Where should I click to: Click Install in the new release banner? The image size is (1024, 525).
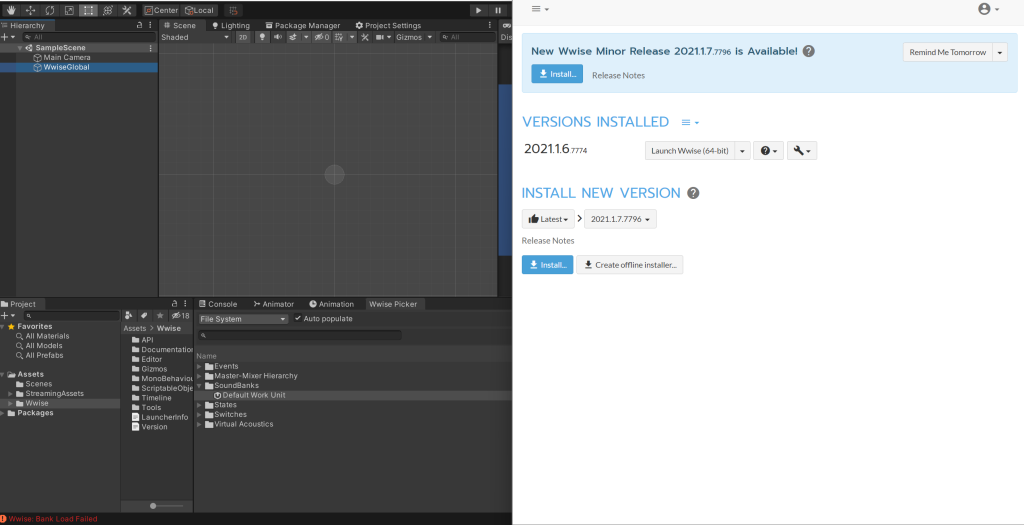click(x=557, y=74)
